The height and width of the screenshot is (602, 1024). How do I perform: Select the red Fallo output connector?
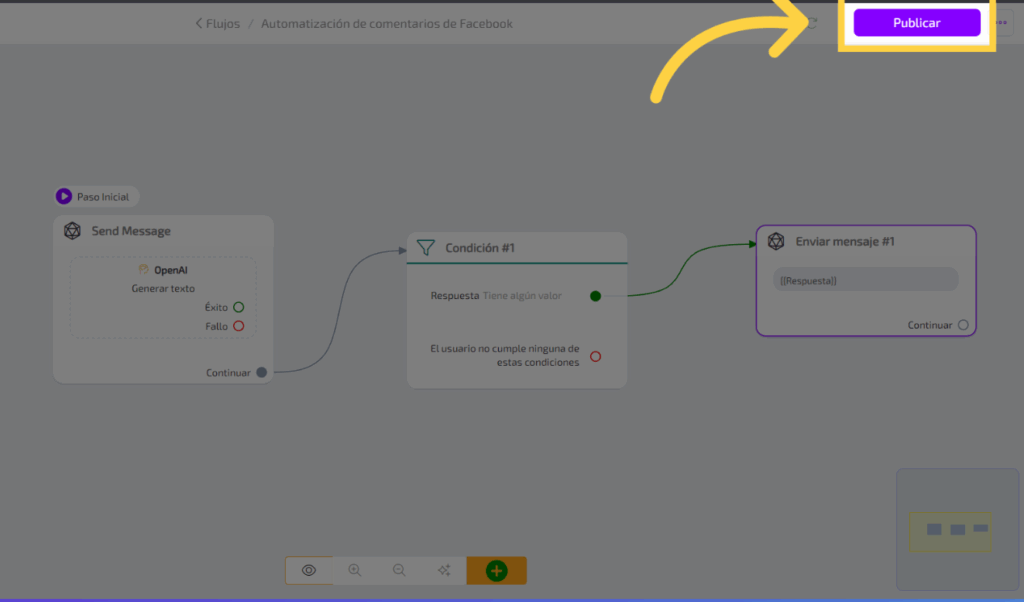coord(238,326)
